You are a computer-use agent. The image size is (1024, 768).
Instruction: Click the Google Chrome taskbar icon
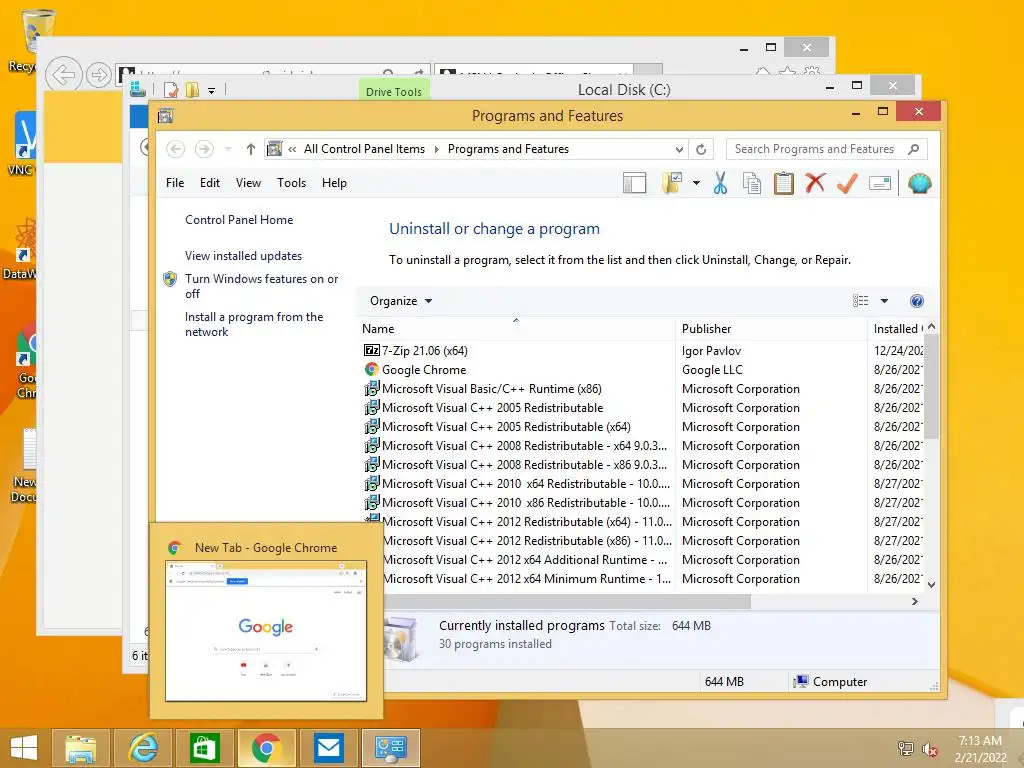(x=266, y=748)
